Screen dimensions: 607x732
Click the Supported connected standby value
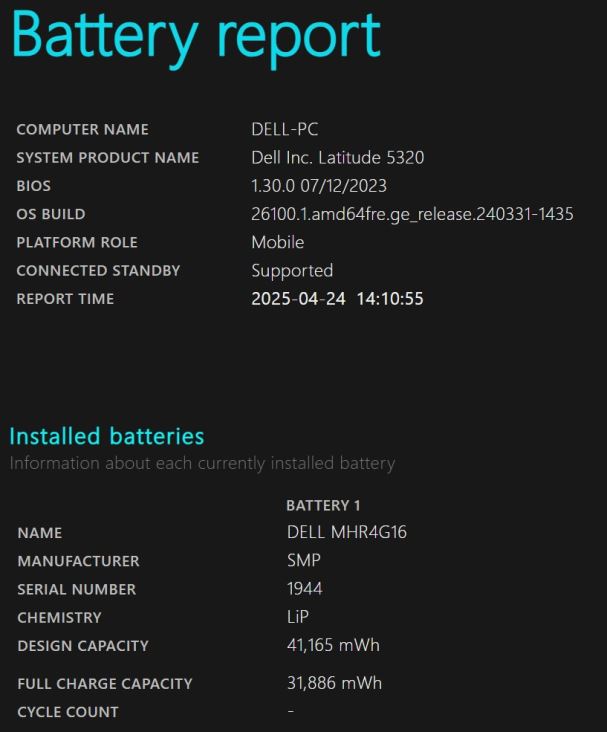(x=292, y=271)
